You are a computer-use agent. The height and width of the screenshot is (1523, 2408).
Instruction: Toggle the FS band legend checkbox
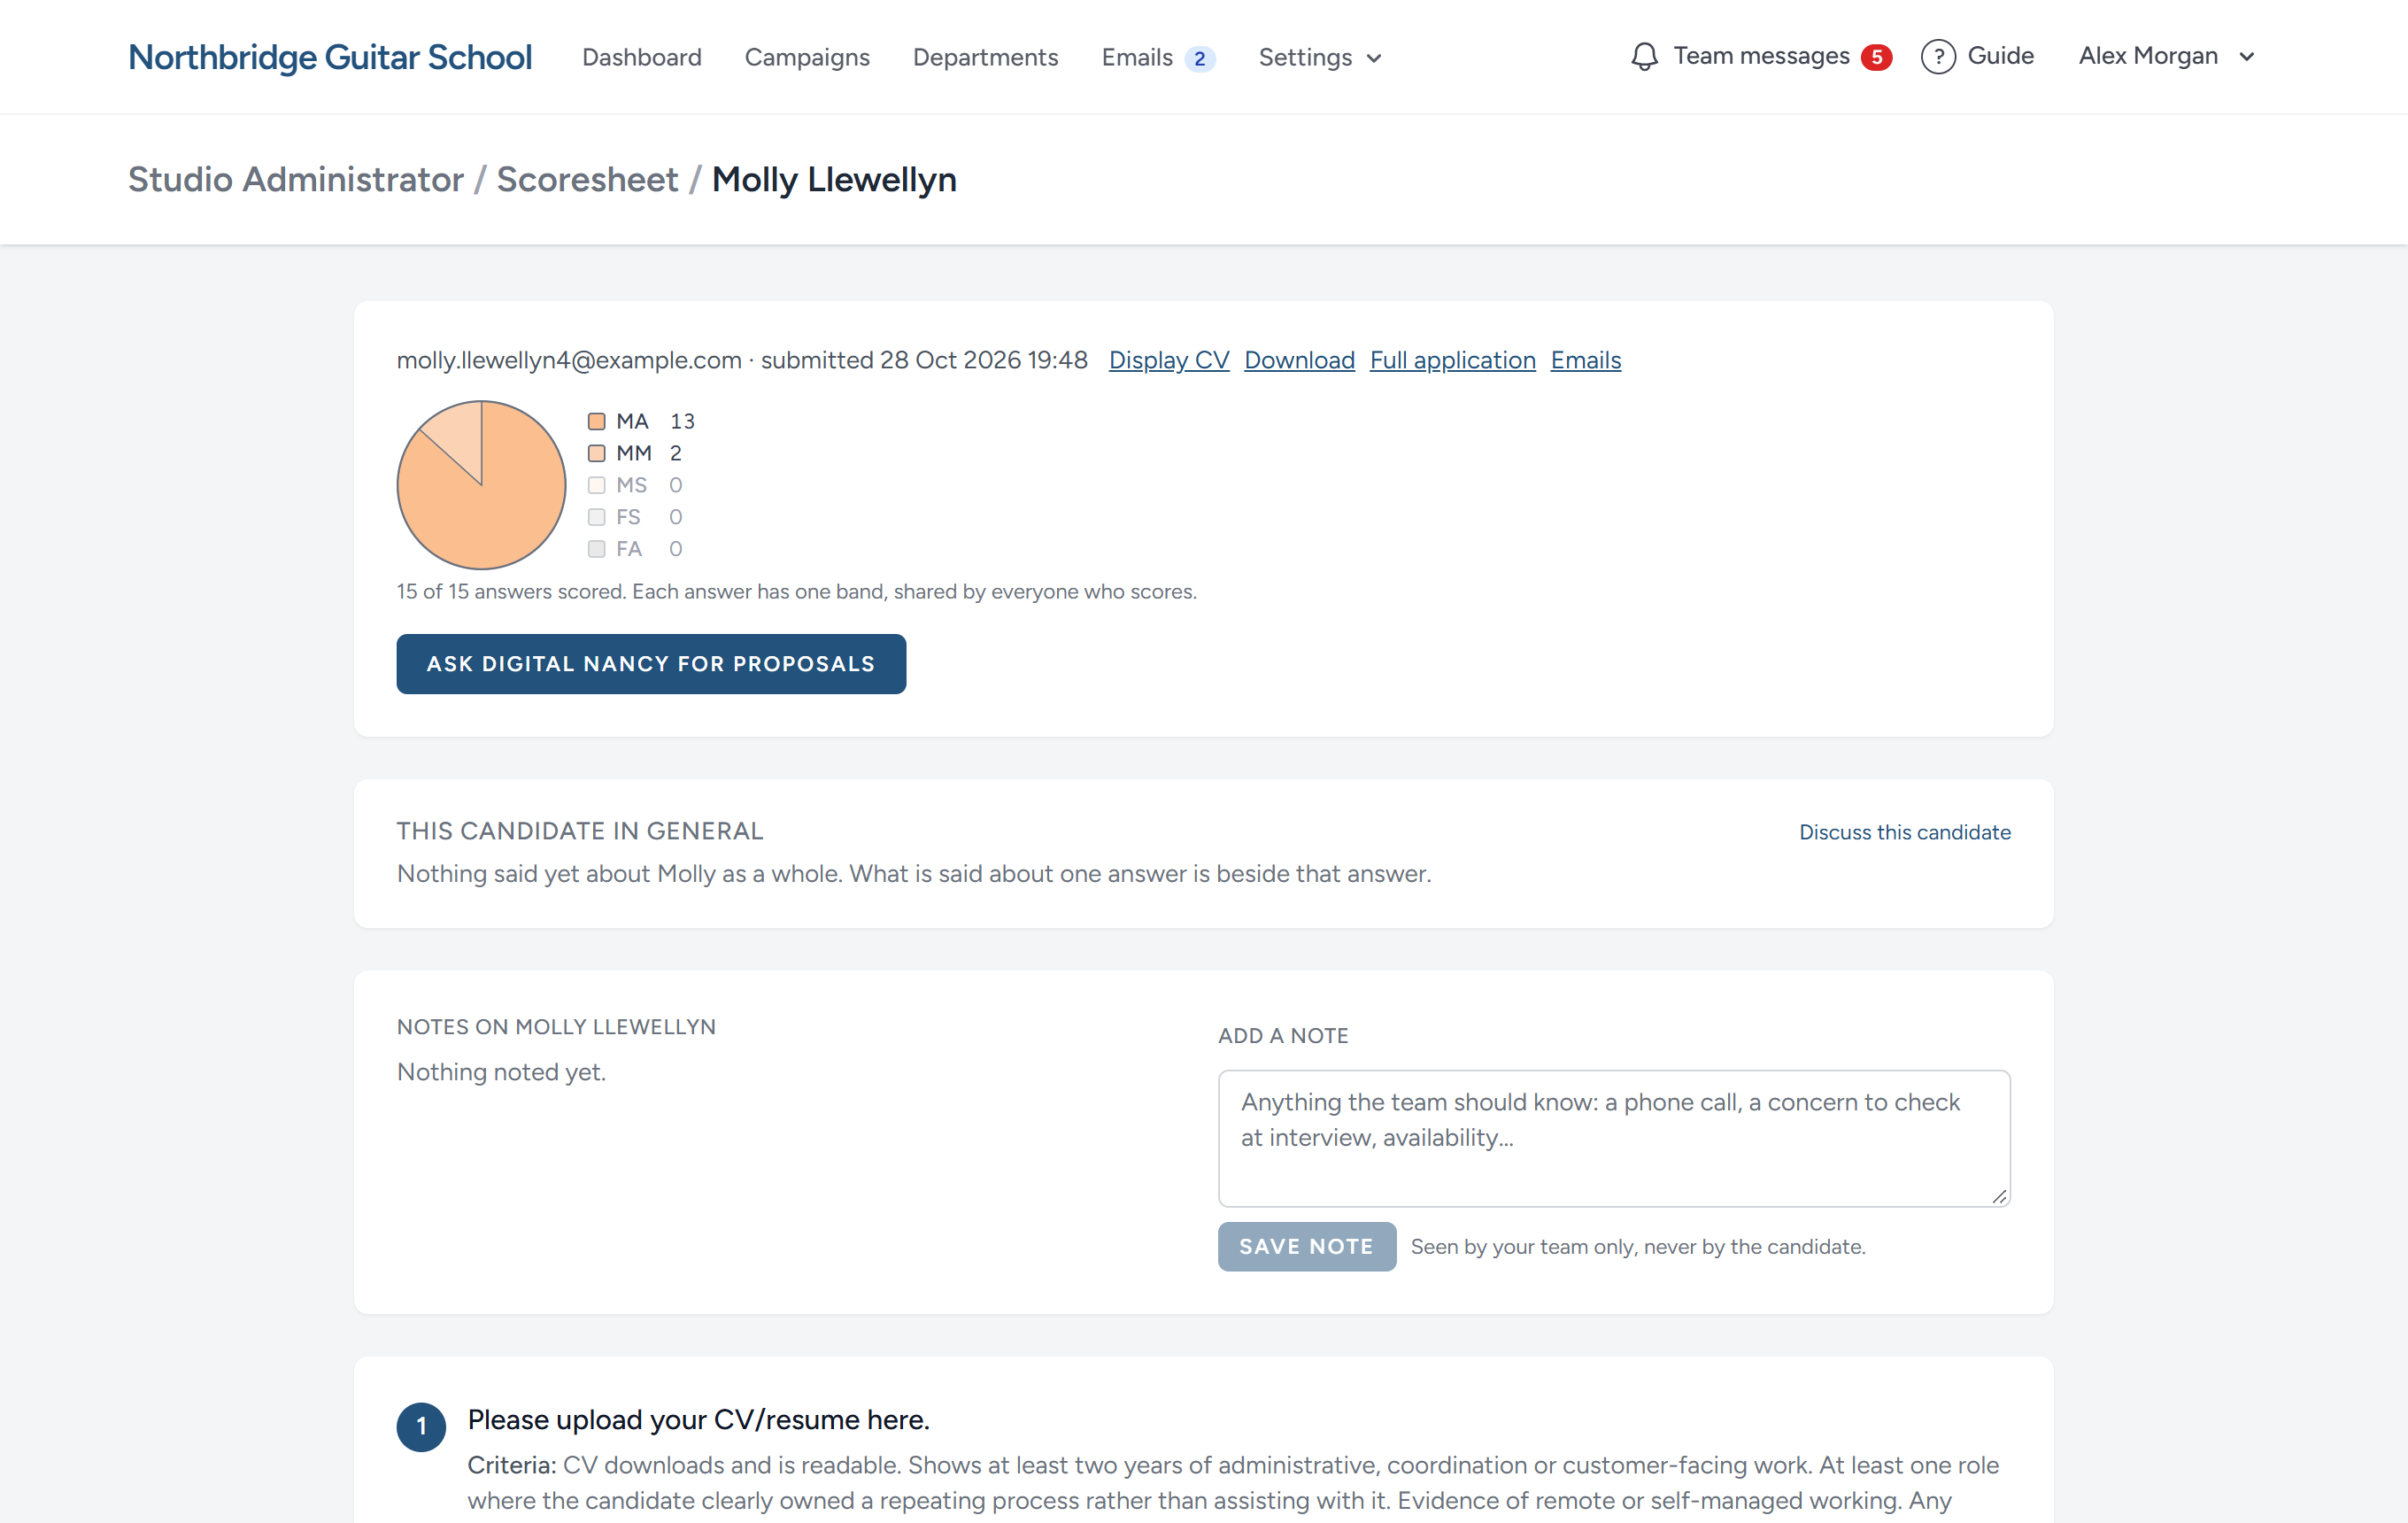[596, 517]
